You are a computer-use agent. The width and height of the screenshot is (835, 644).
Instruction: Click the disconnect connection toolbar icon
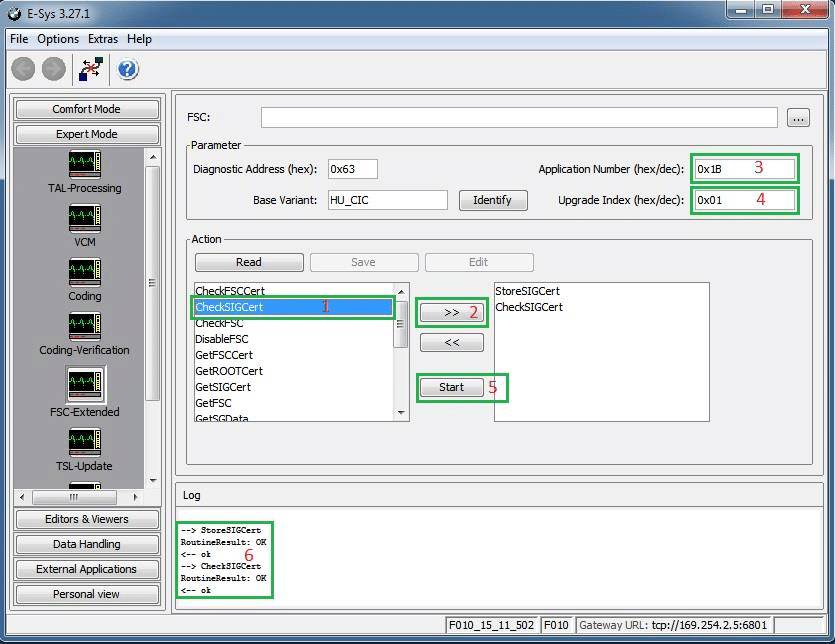[90, 69]
